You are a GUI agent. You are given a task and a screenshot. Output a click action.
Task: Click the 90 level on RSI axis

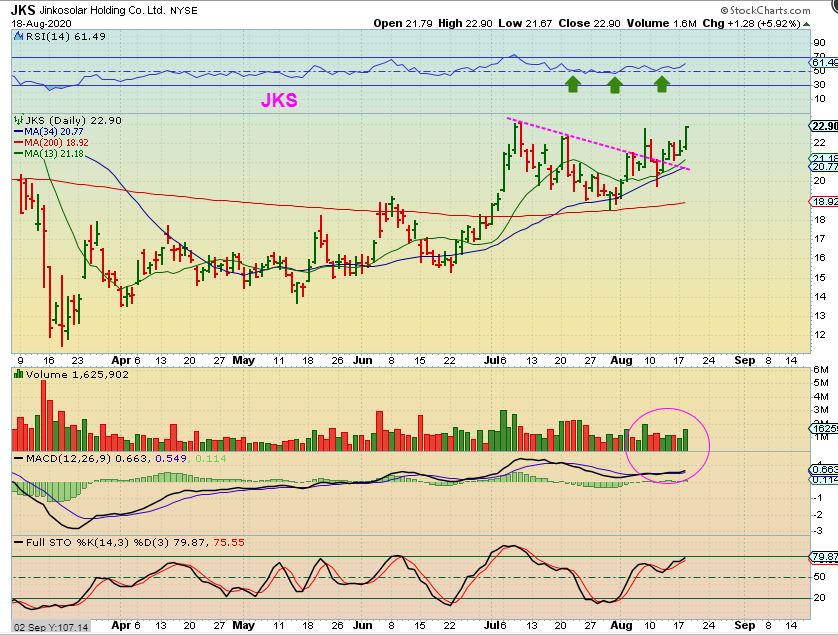819,43
